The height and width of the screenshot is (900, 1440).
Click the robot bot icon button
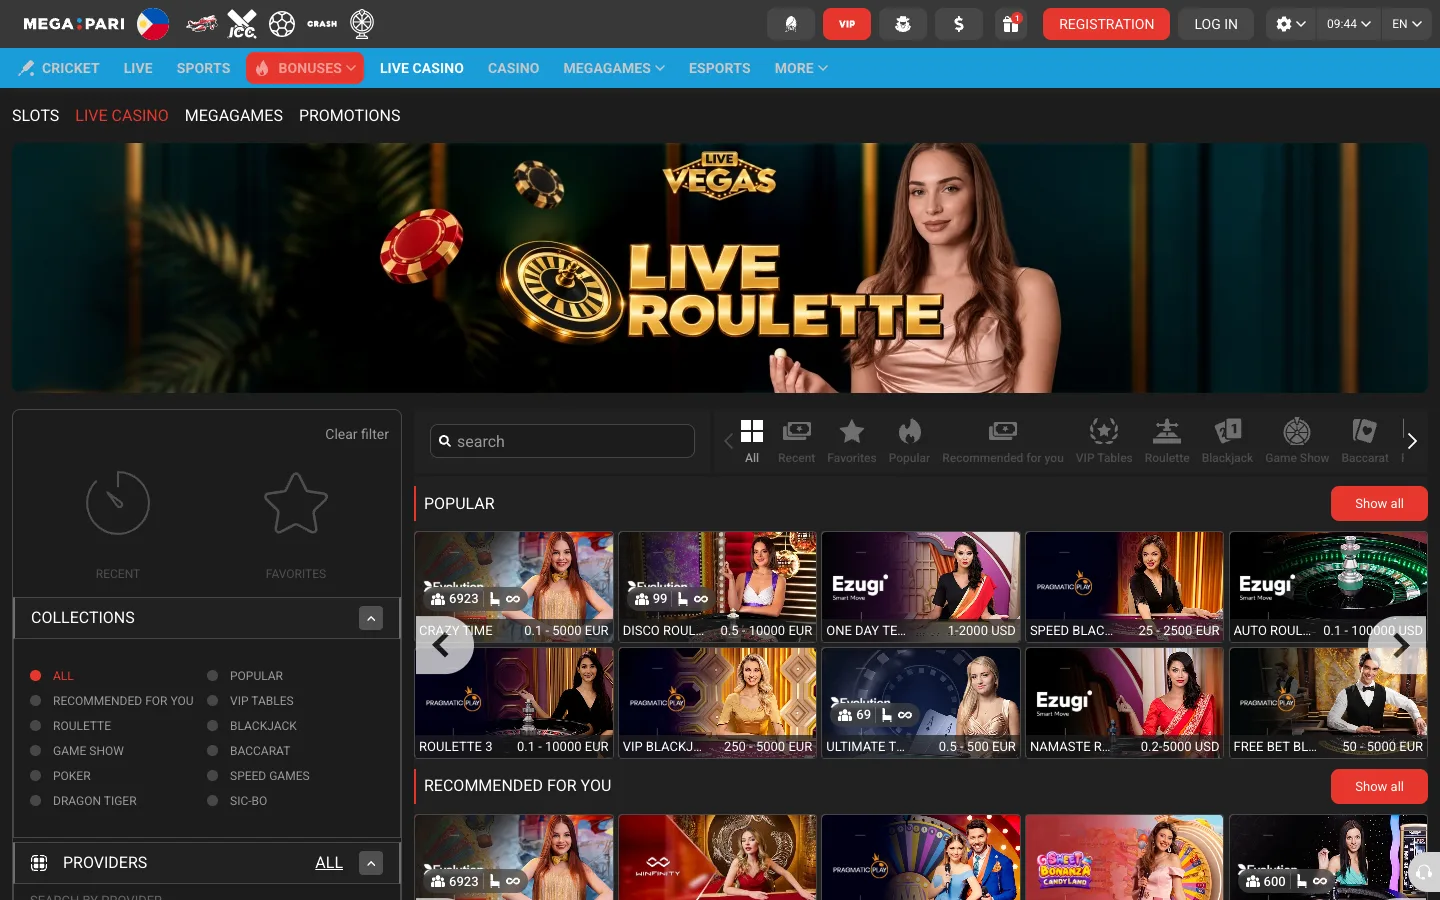903,24
